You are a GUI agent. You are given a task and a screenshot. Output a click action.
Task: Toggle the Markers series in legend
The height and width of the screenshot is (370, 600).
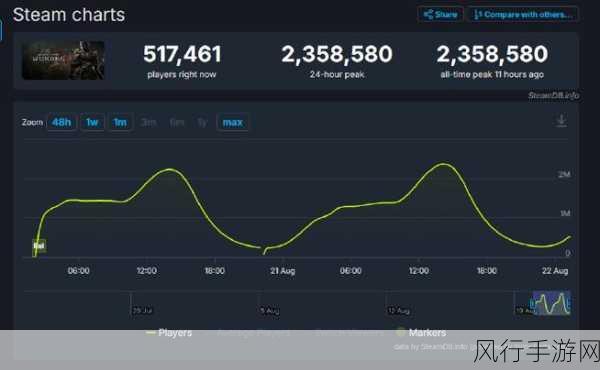(421, 333)
